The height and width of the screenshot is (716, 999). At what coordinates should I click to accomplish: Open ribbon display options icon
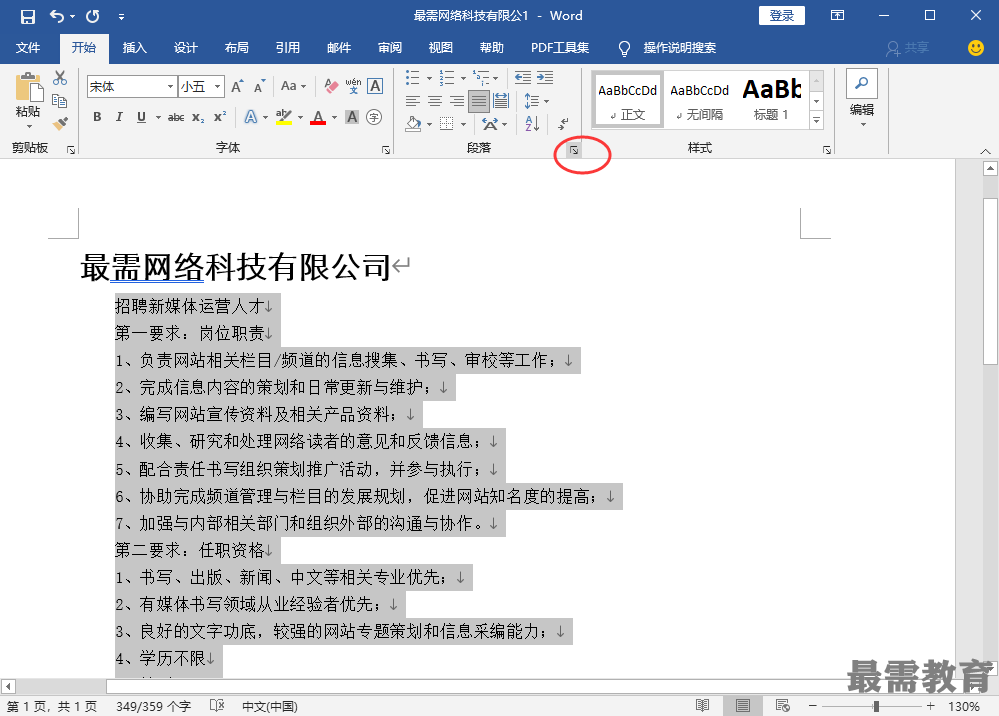click(838, 16)
